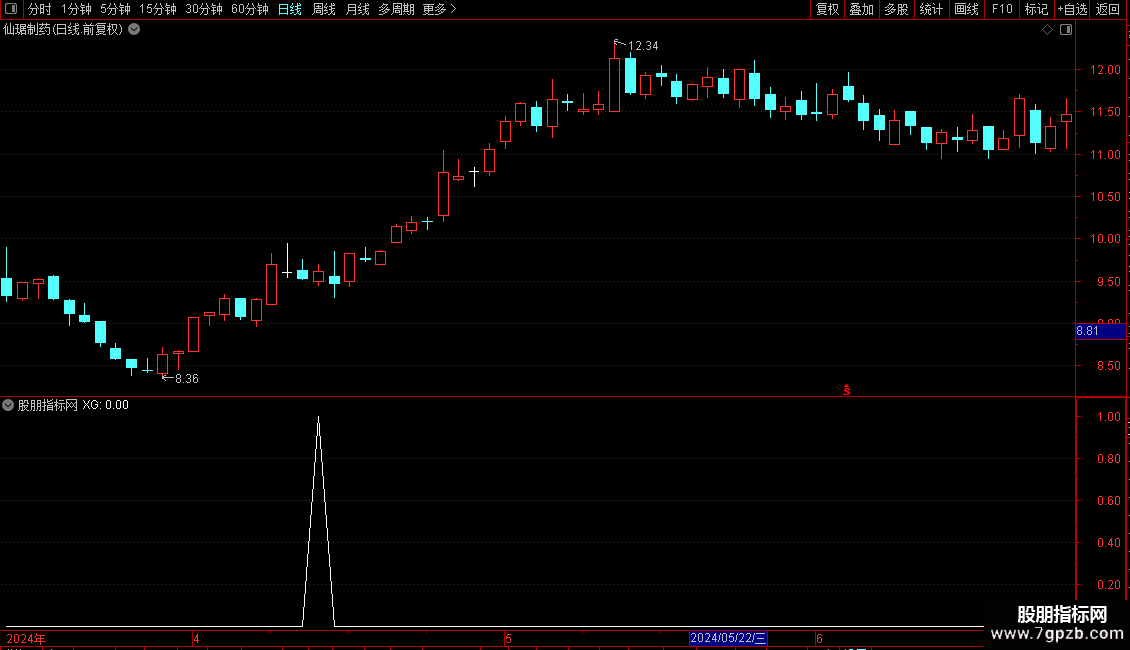1130x650 pixels.
Task: Open 多周期 multi-period view
Action: click(x=396, y=9)
